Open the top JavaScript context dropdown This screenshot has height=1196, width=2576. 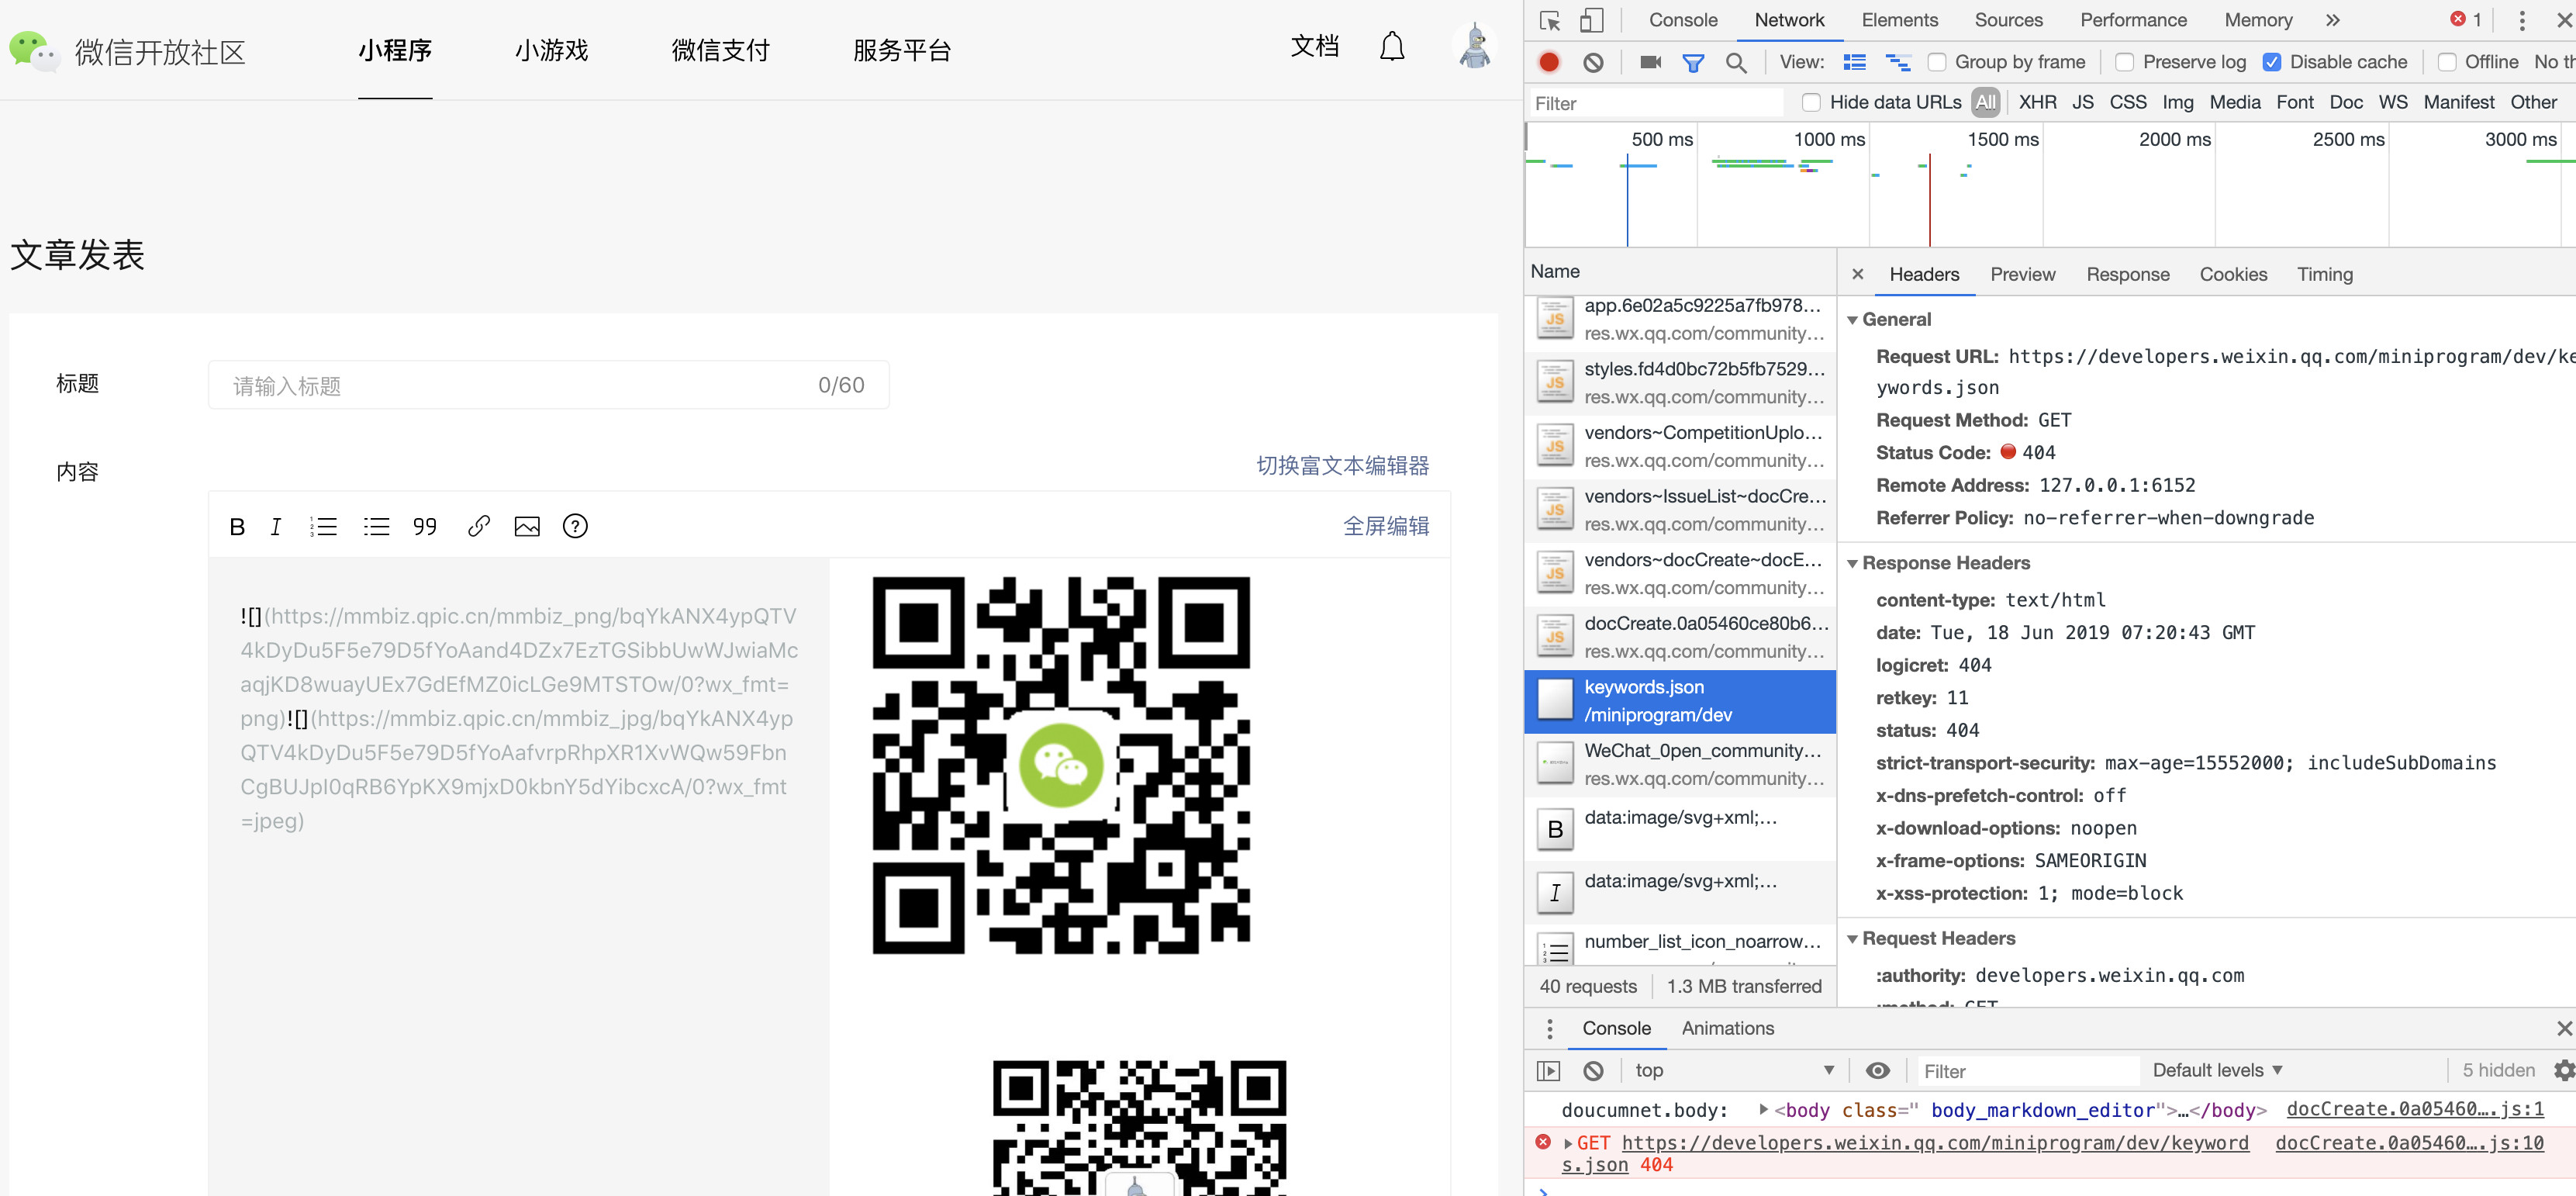pos(1734,1071)
